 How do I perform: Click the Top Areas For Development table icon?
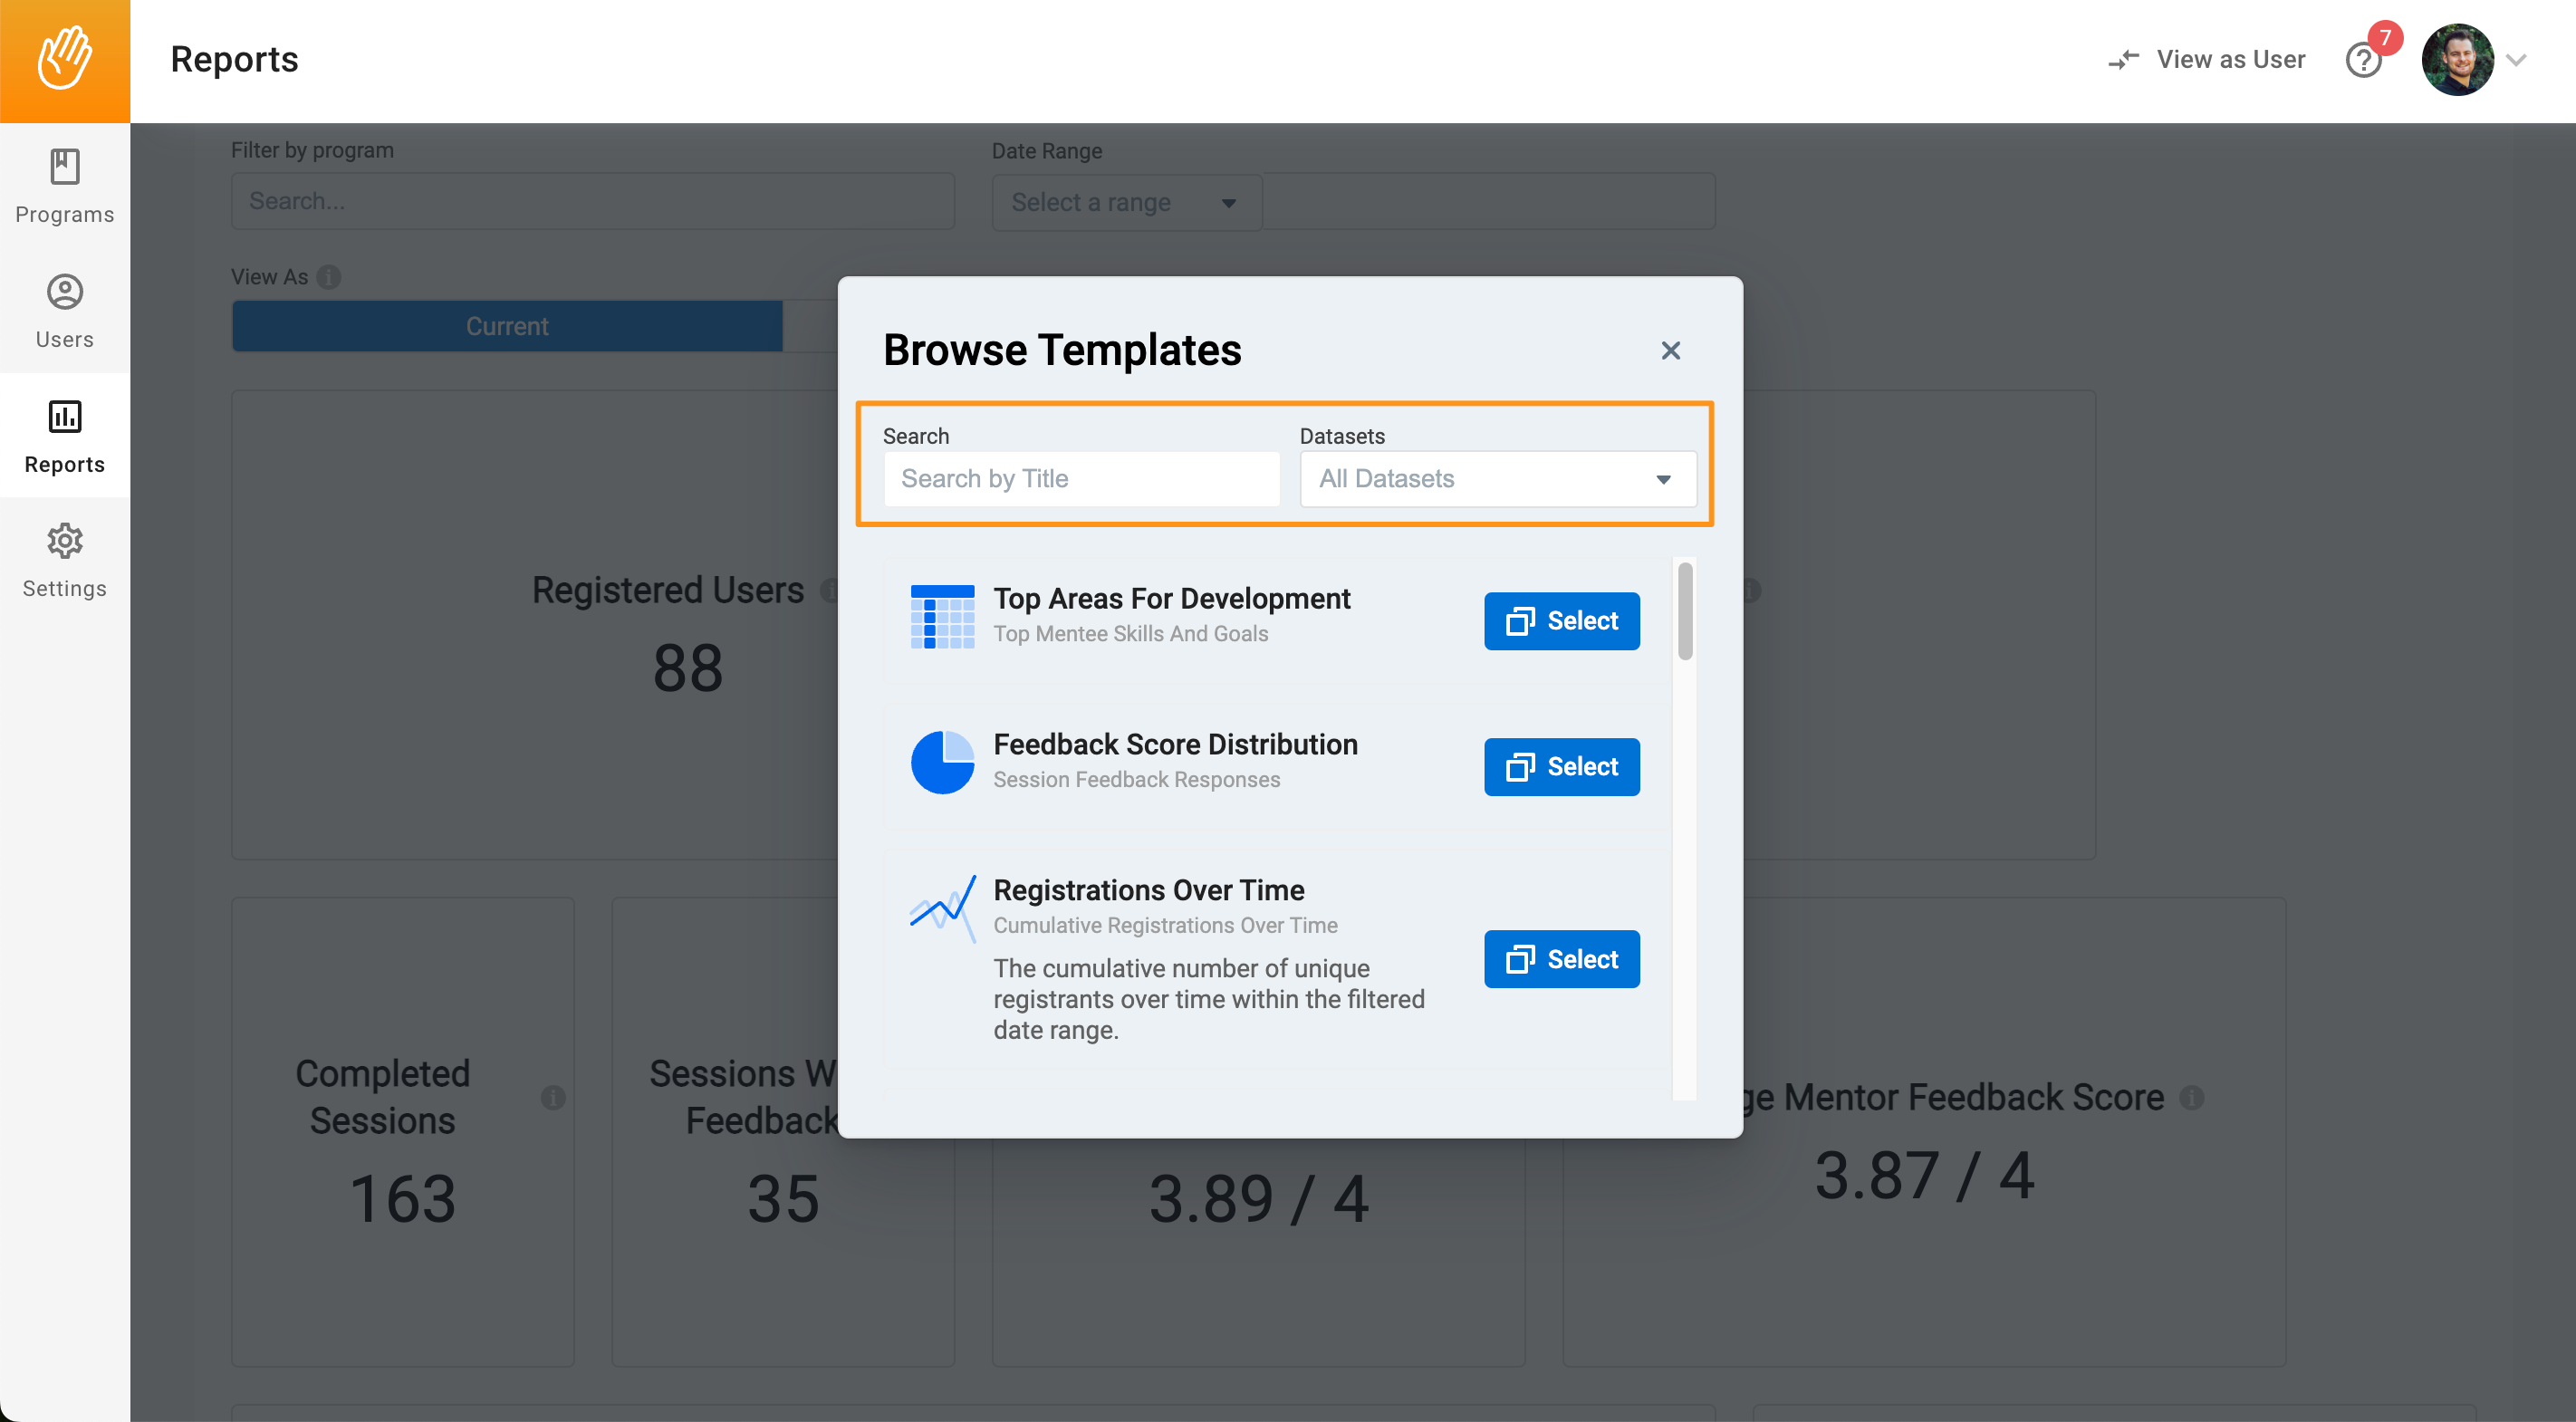point(942,617)
